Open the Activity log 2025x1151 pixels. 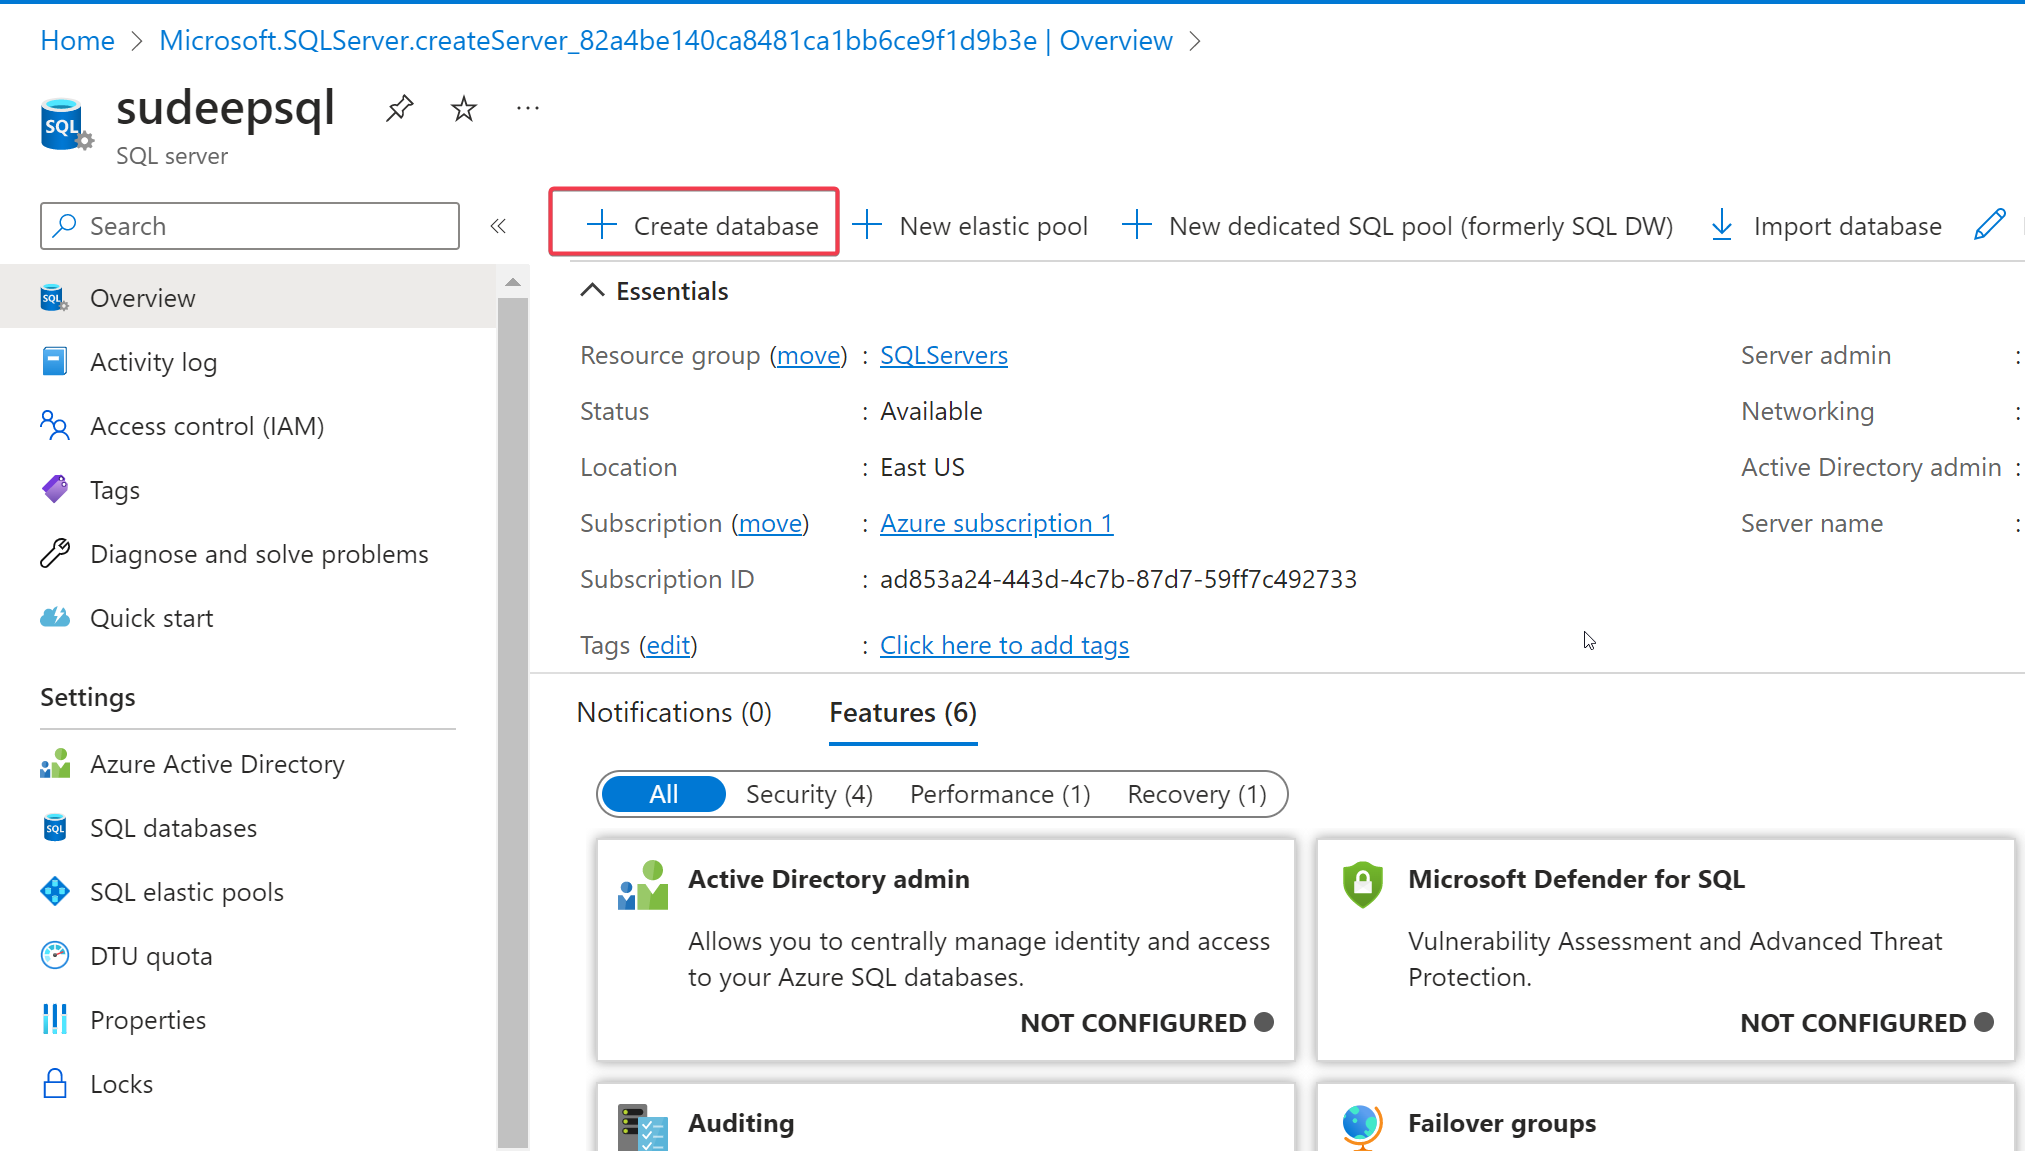click(x=153, y=361)
